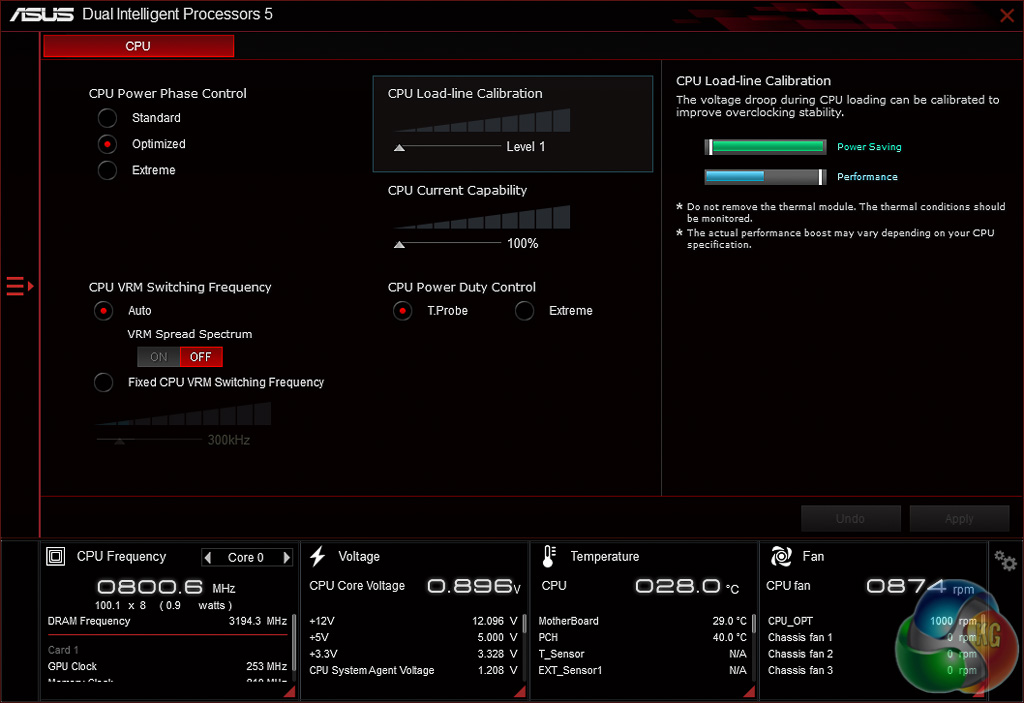Screen dimensions: 1024x703
Task: Click the PCH temperature row
Action: click(x=642, y=638)
